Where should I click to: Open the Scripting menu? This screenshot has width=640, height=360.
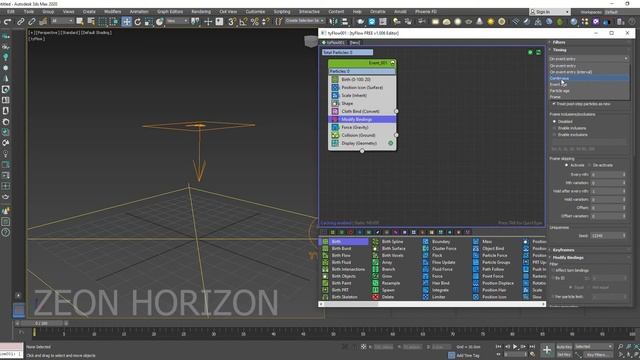coord(282,12)
